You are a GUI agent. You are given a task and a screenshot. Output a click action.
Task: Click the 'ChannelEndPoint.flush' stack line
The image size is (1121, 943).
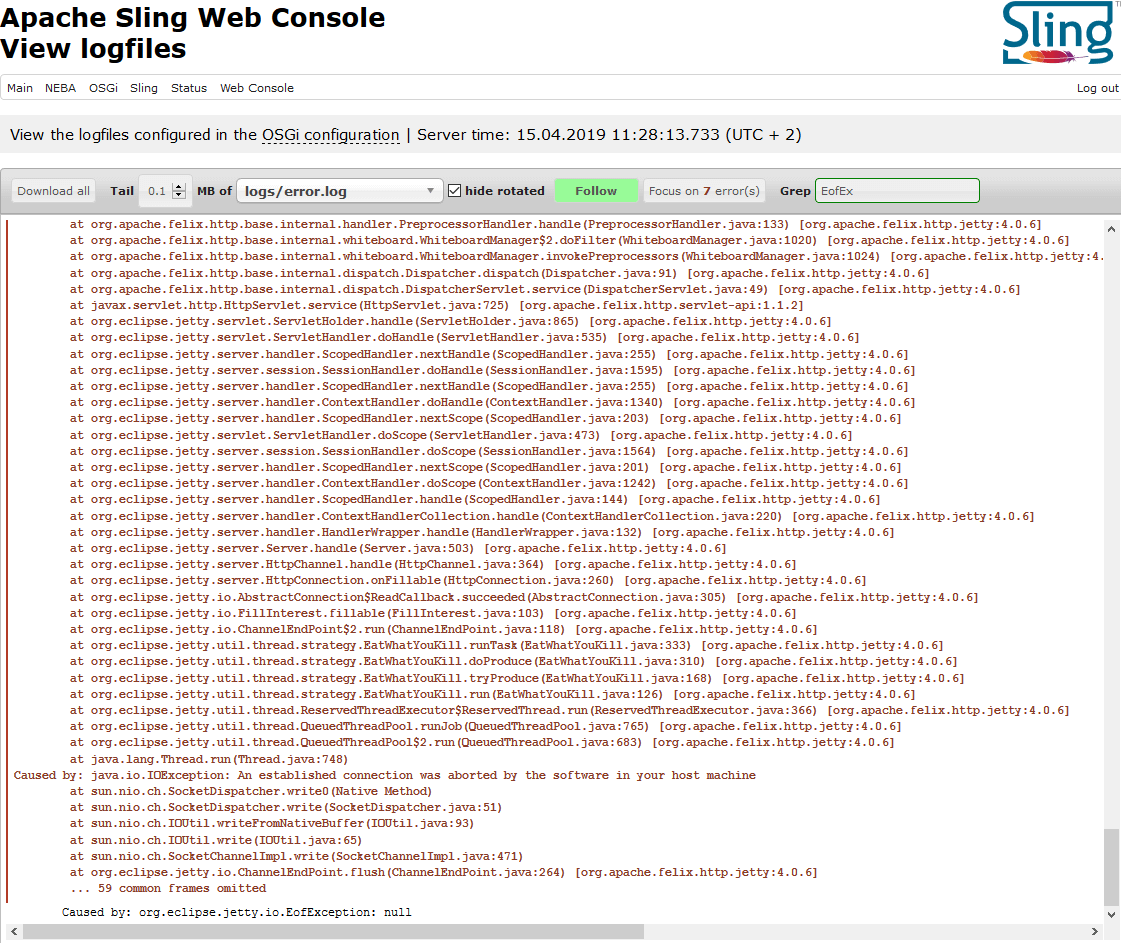[443, 873]
